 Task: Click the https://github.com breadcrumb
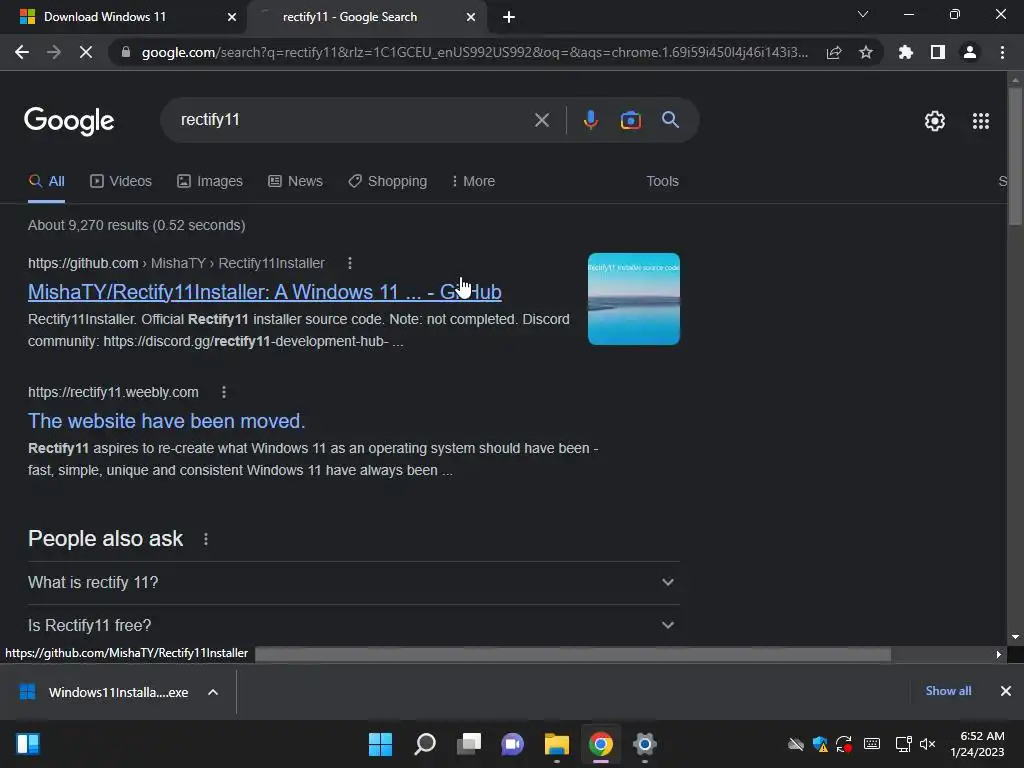[x=83, y=263]
